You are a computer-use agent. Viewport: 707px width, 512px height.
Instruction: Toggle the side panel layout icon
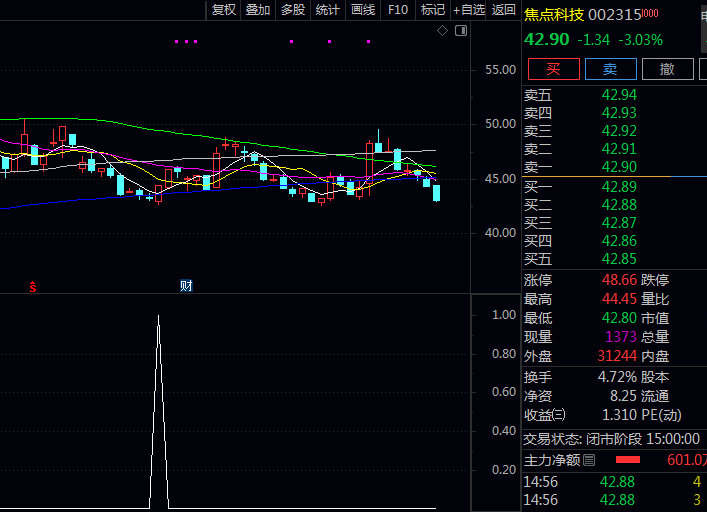point(460,31)
